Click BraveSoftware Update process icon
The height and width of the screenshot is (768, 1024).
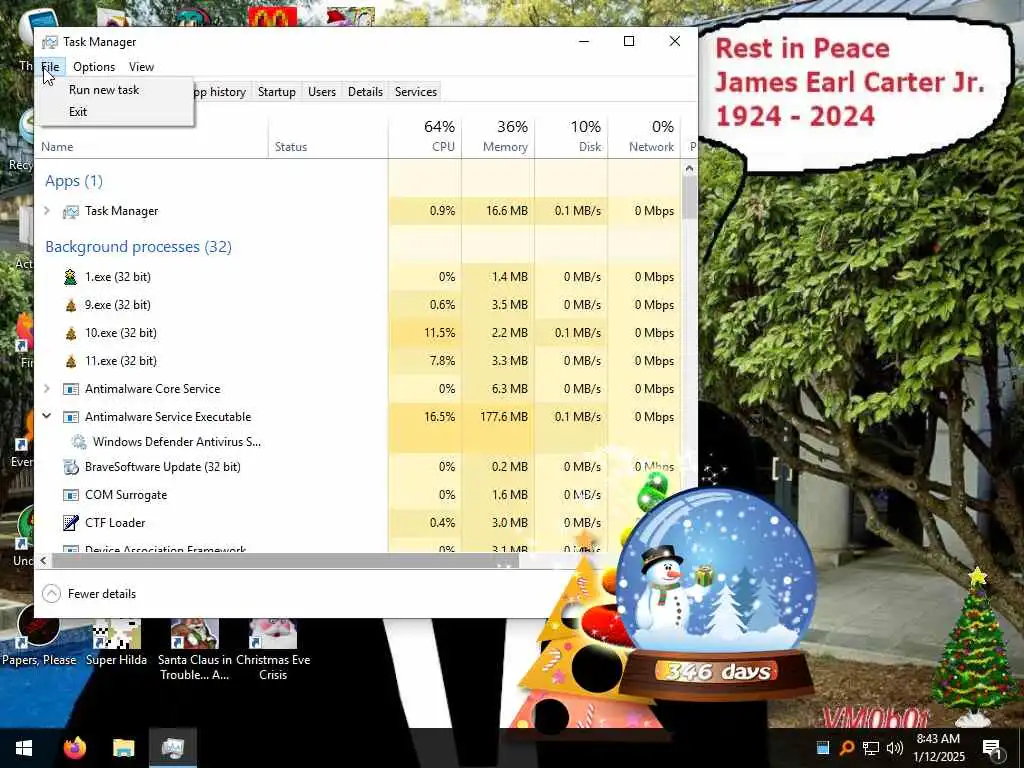pyautogui.click(x=71, y=467)
